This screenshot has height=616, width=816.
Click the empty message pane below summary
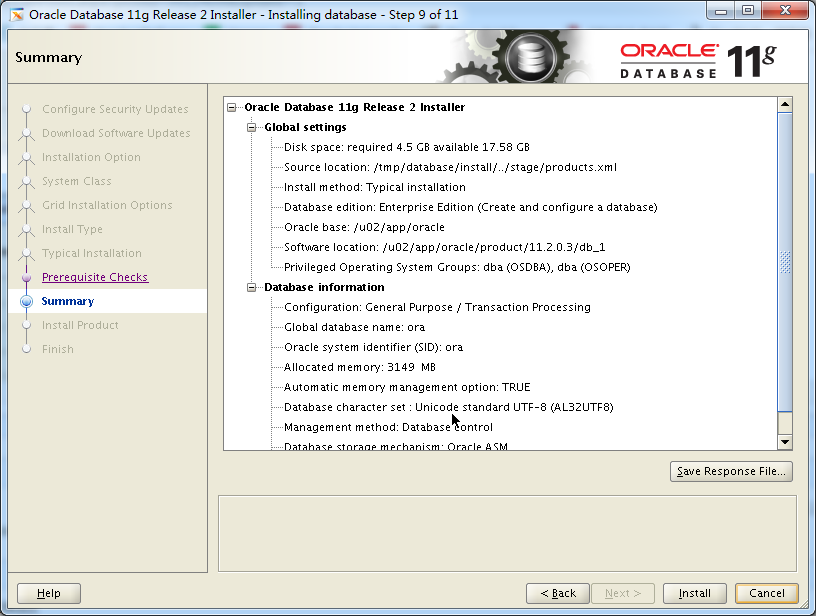[507, 534]
